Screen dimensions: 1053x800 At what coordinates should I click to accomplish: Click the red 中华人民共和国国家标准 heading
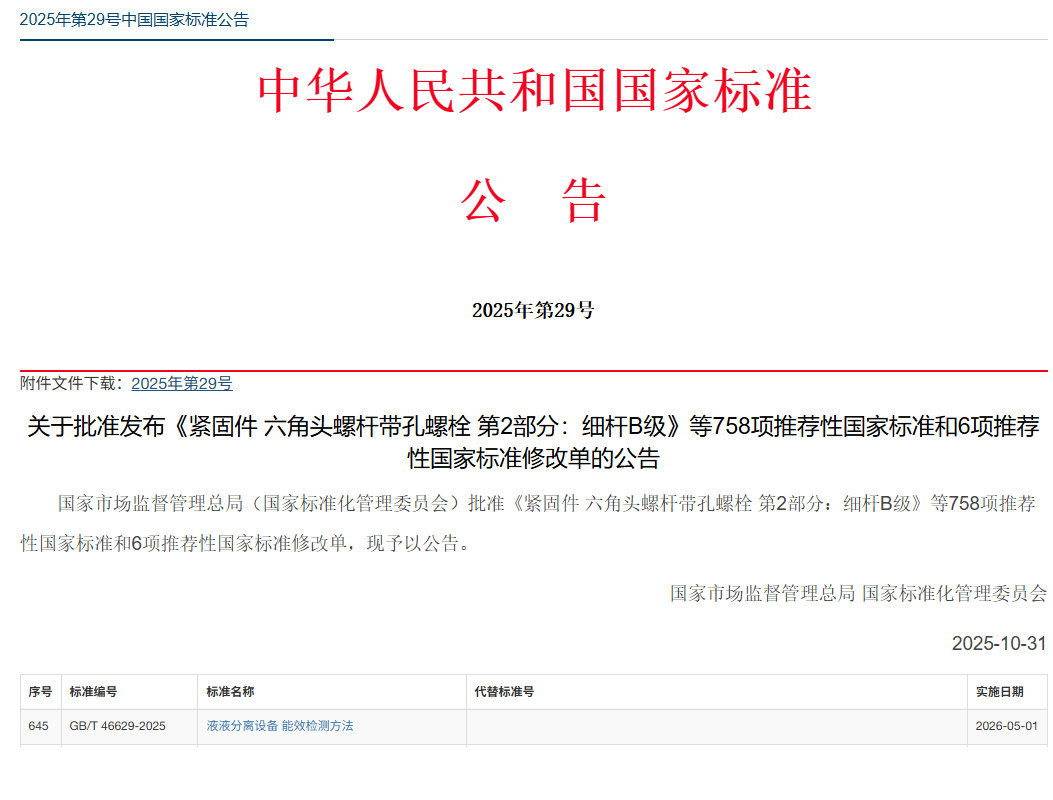[526, 90]
